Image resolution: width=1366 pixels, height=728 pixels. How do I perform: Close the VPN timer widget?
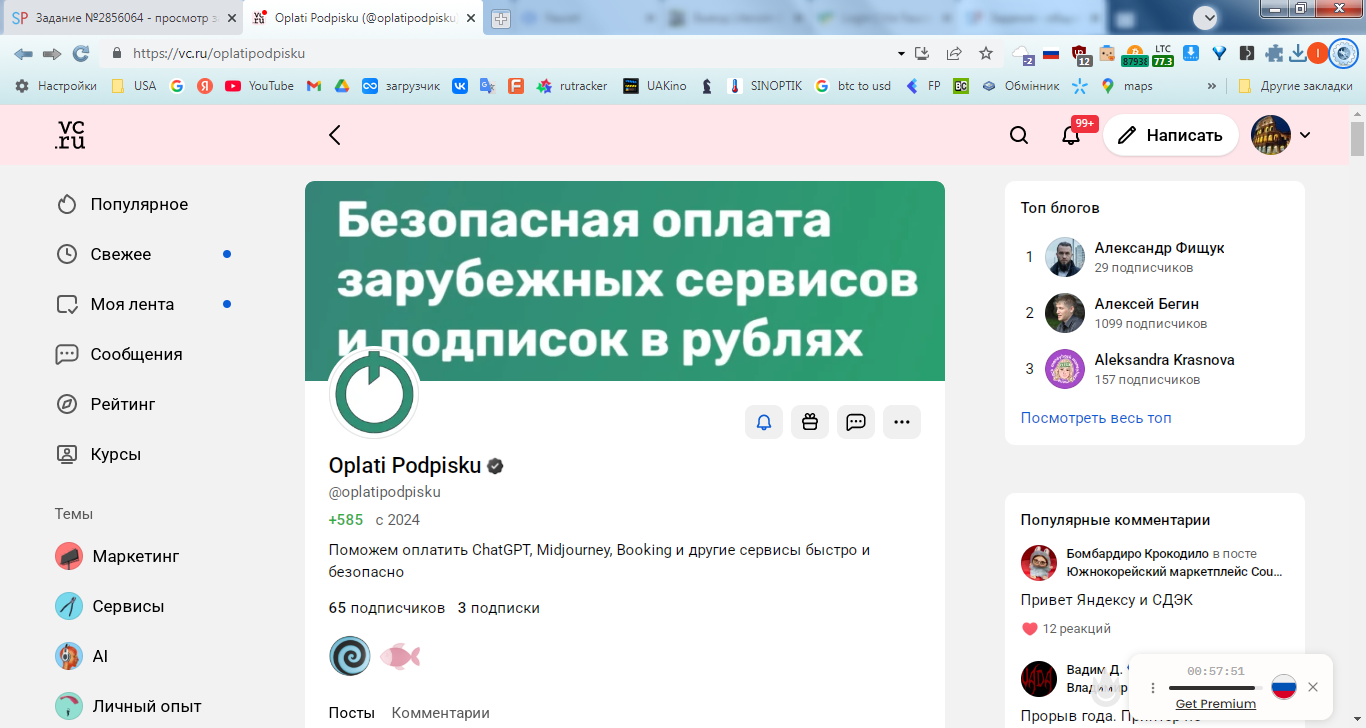click(x=1313, y=687)
